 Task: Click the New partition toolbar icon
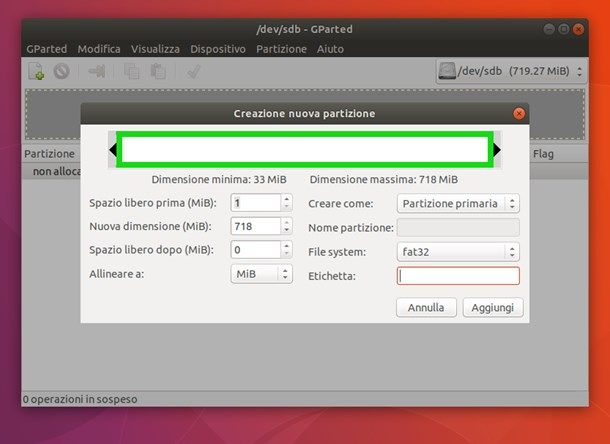click(36, 71)
